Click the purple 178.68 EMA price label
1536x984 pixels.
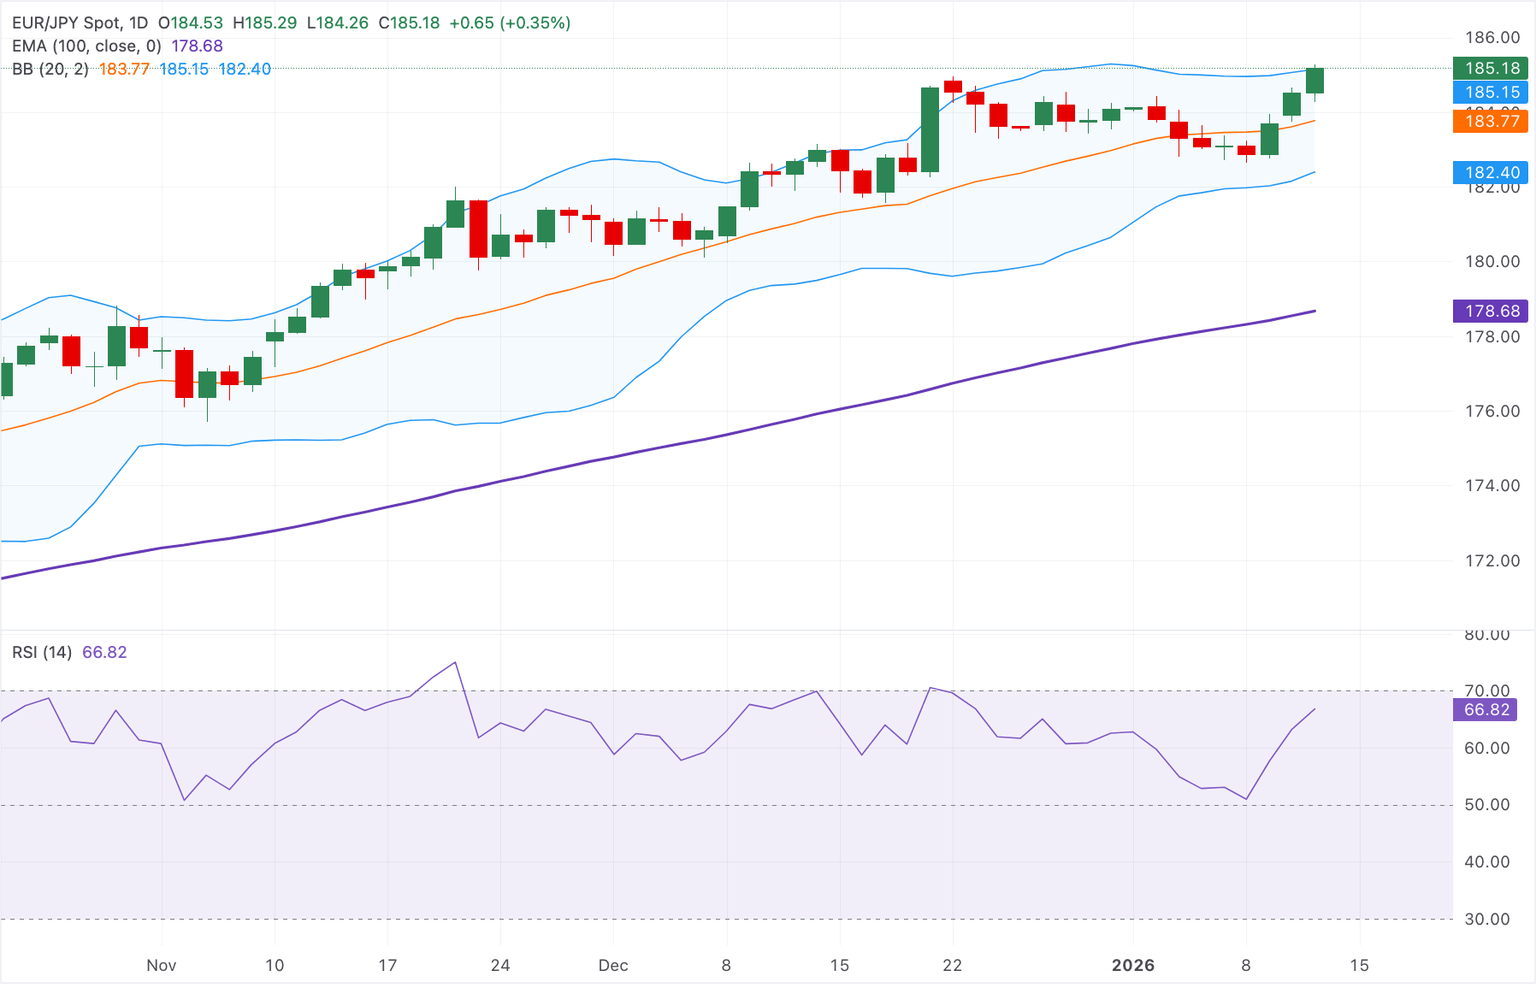[1489, 310]
